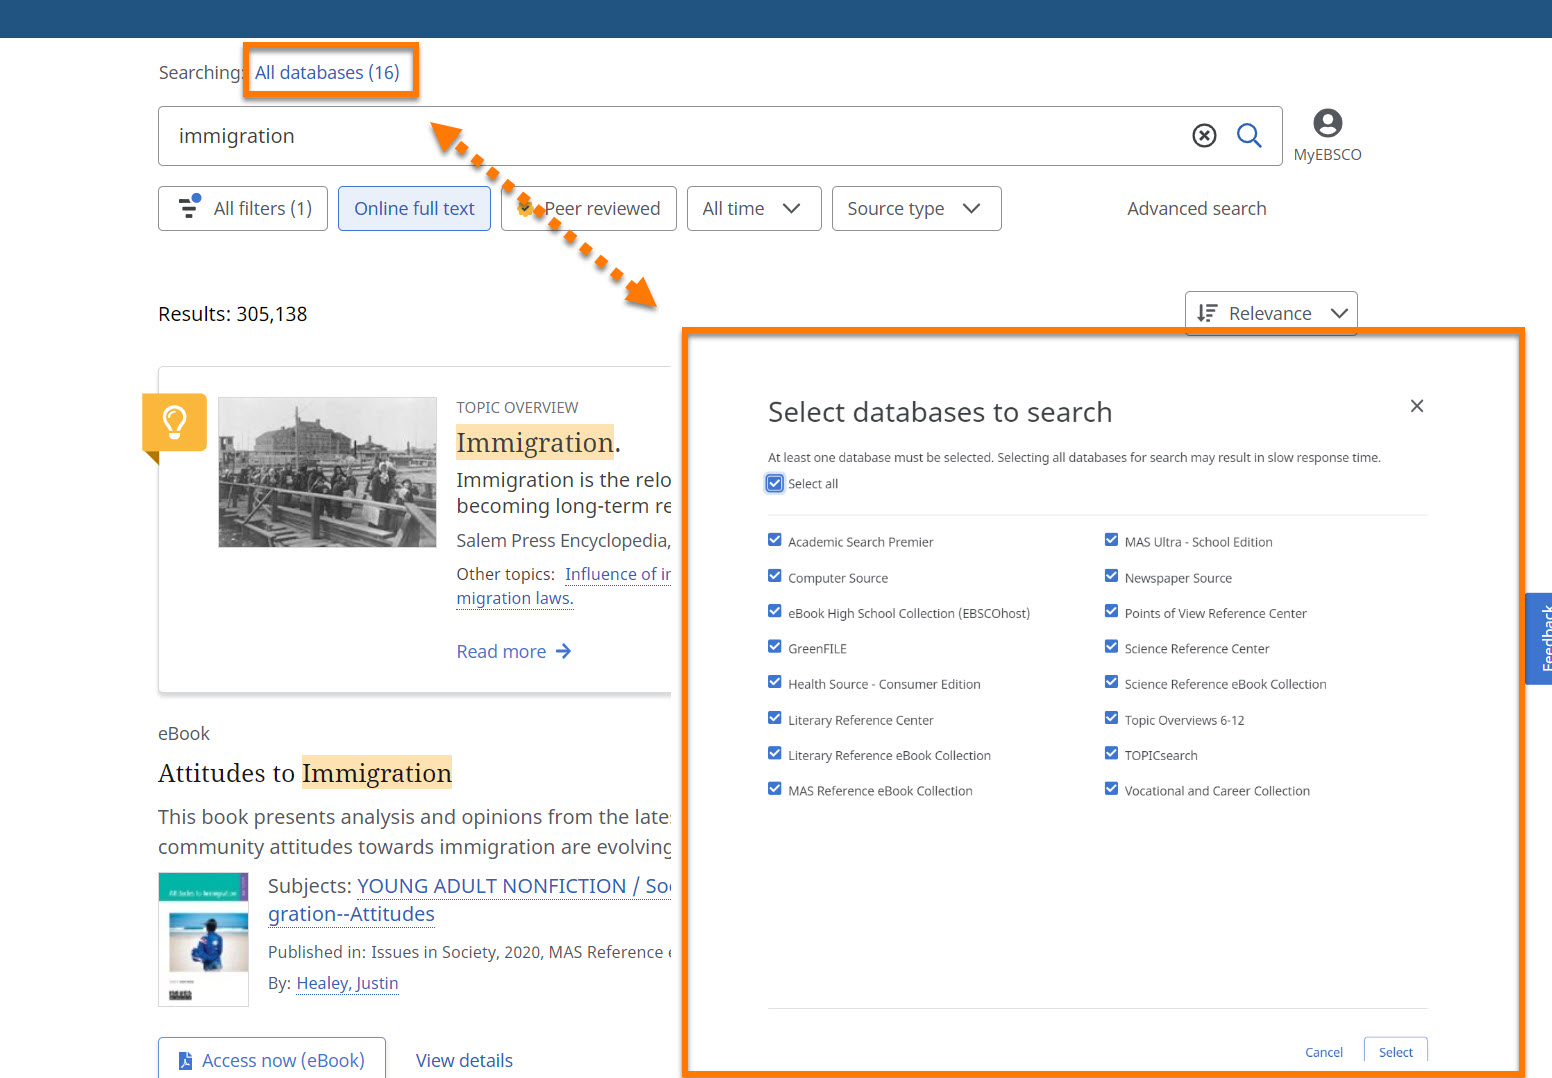Uncheck Science Reference Center database
Viewport: 1552px width, 1078px height.
[x=1111, y=647]
